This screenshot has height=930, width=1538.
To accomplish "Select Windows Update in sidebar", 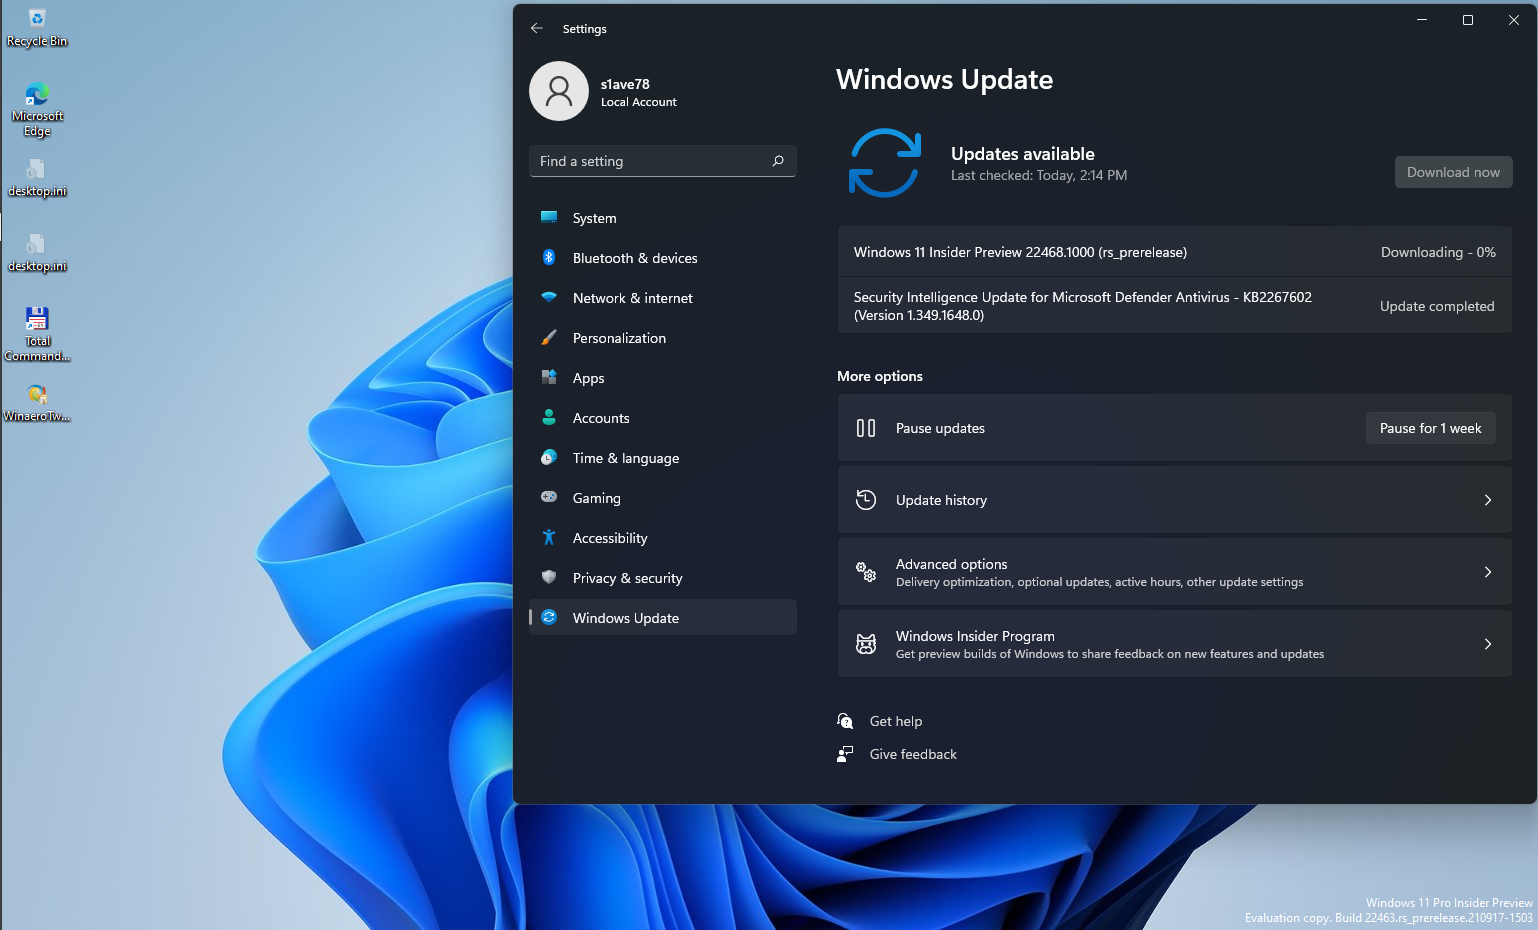I will pyautogui.click(x=663, y=618).
